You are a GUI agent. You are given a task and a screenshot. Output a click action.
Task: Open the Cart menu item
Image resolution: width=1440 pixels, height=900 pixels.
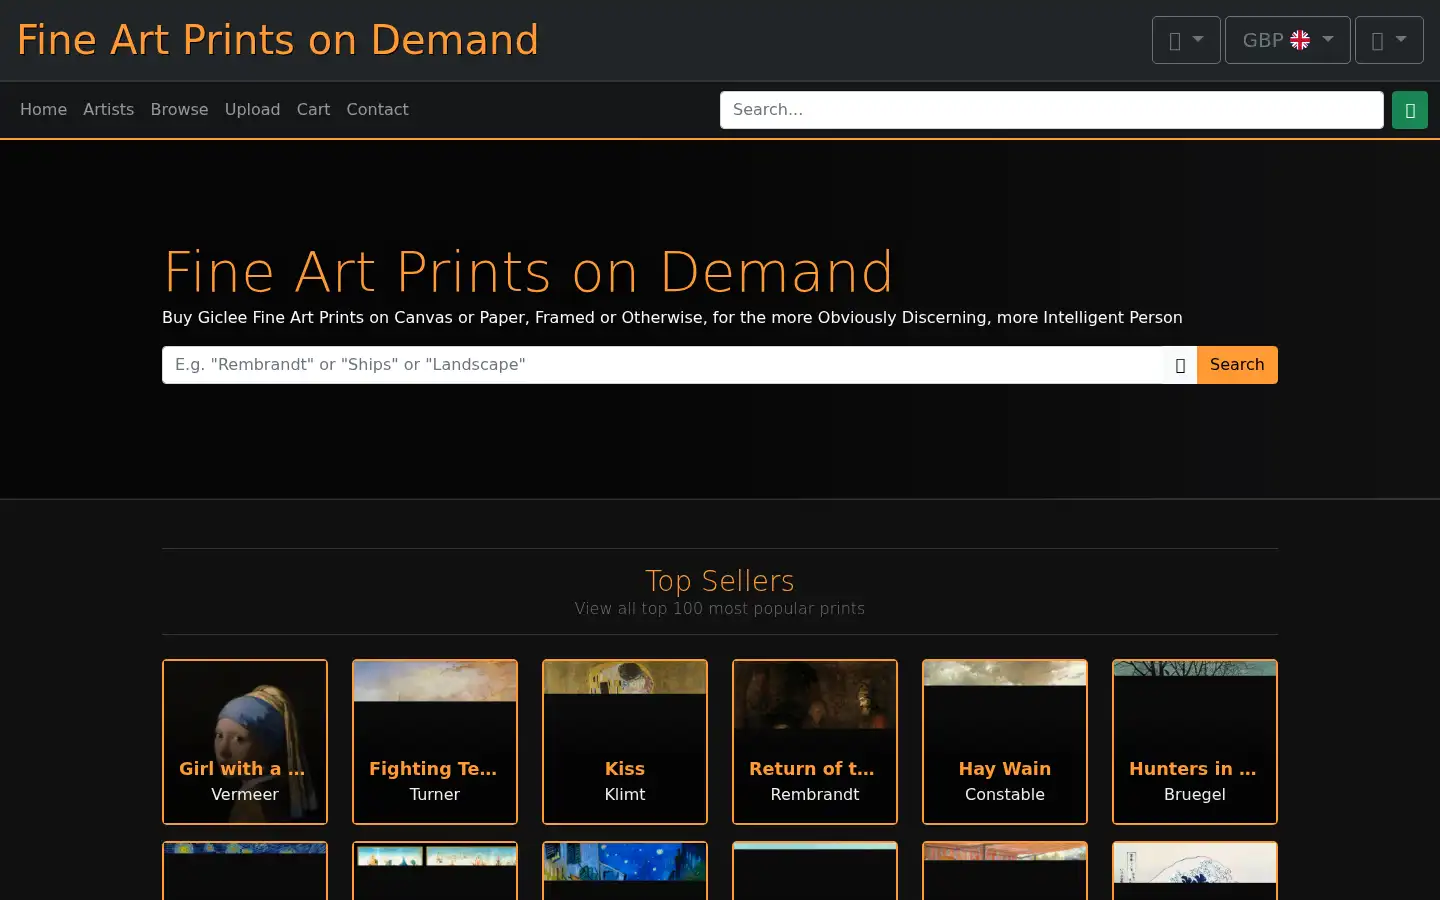313,110
